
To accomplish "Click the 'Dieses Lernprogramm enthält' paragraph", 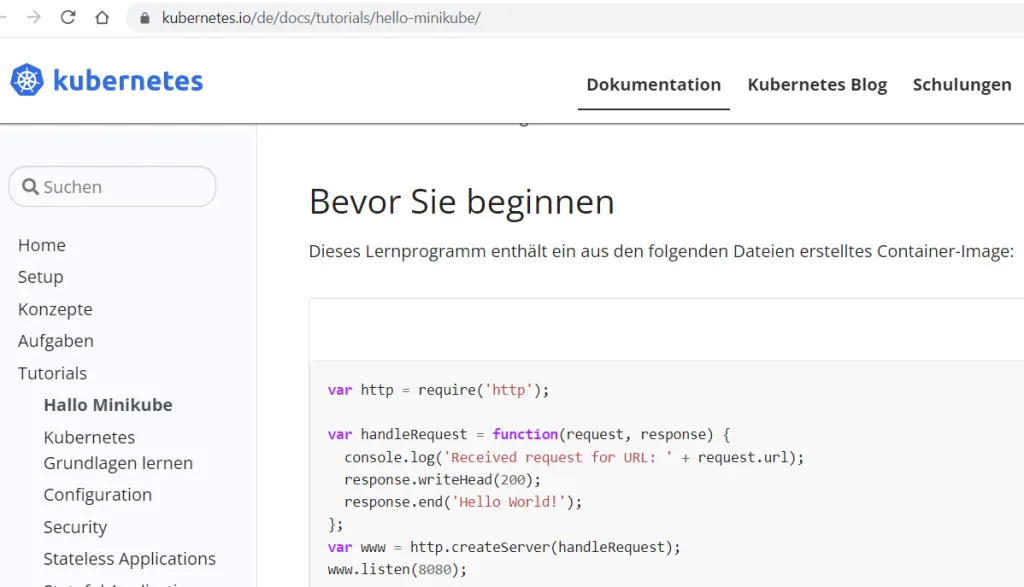I will click(x=661, y=251).
